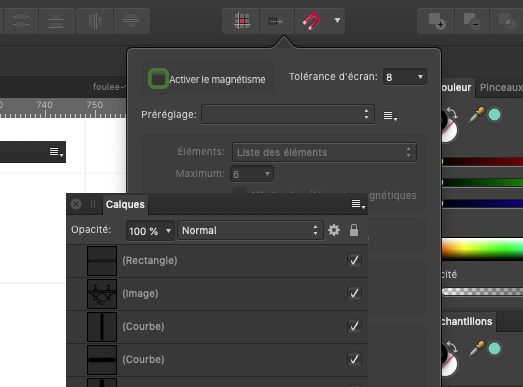Toggle visibility of first (Courbe) layer
This screenshot has width=523, height=387.
pyautogui.click(x=354, y=326)
